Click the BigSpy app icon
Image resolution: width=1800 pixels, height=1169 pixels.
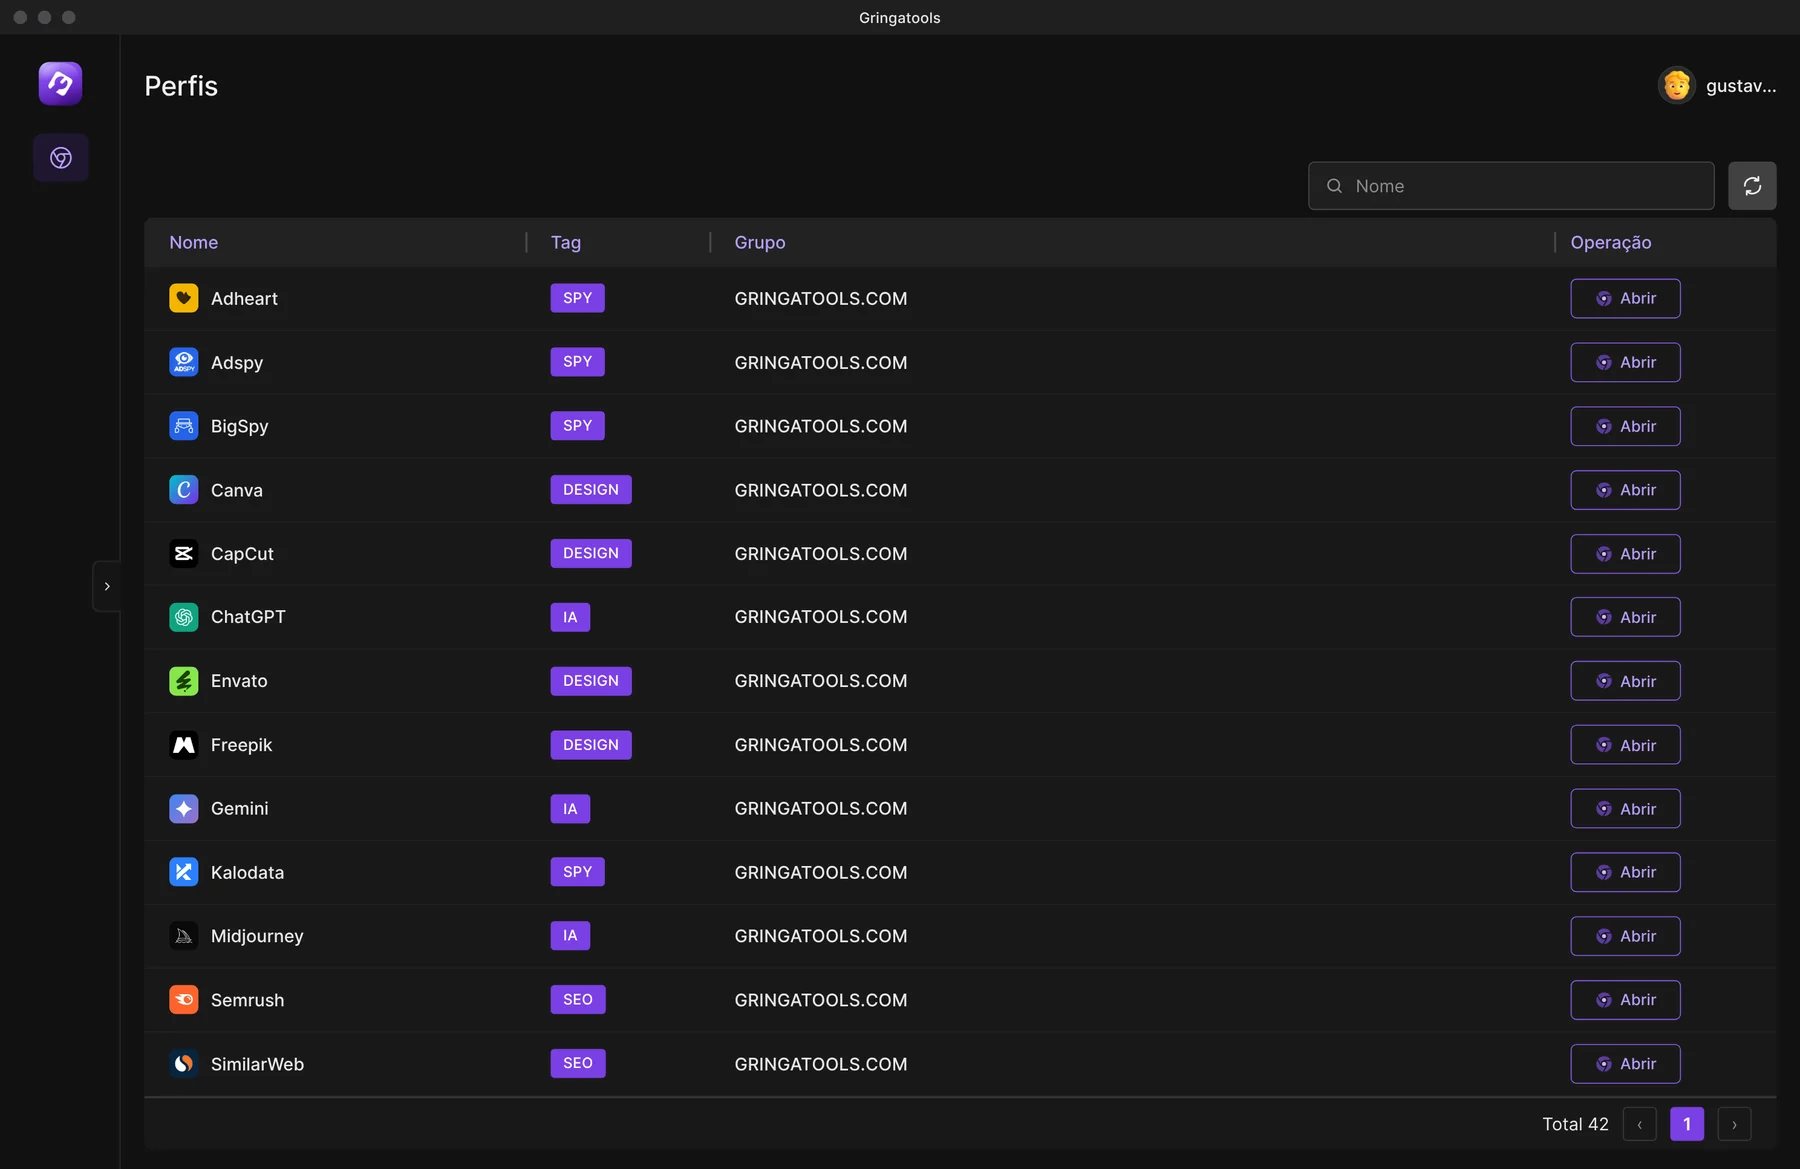pos(184,426)
